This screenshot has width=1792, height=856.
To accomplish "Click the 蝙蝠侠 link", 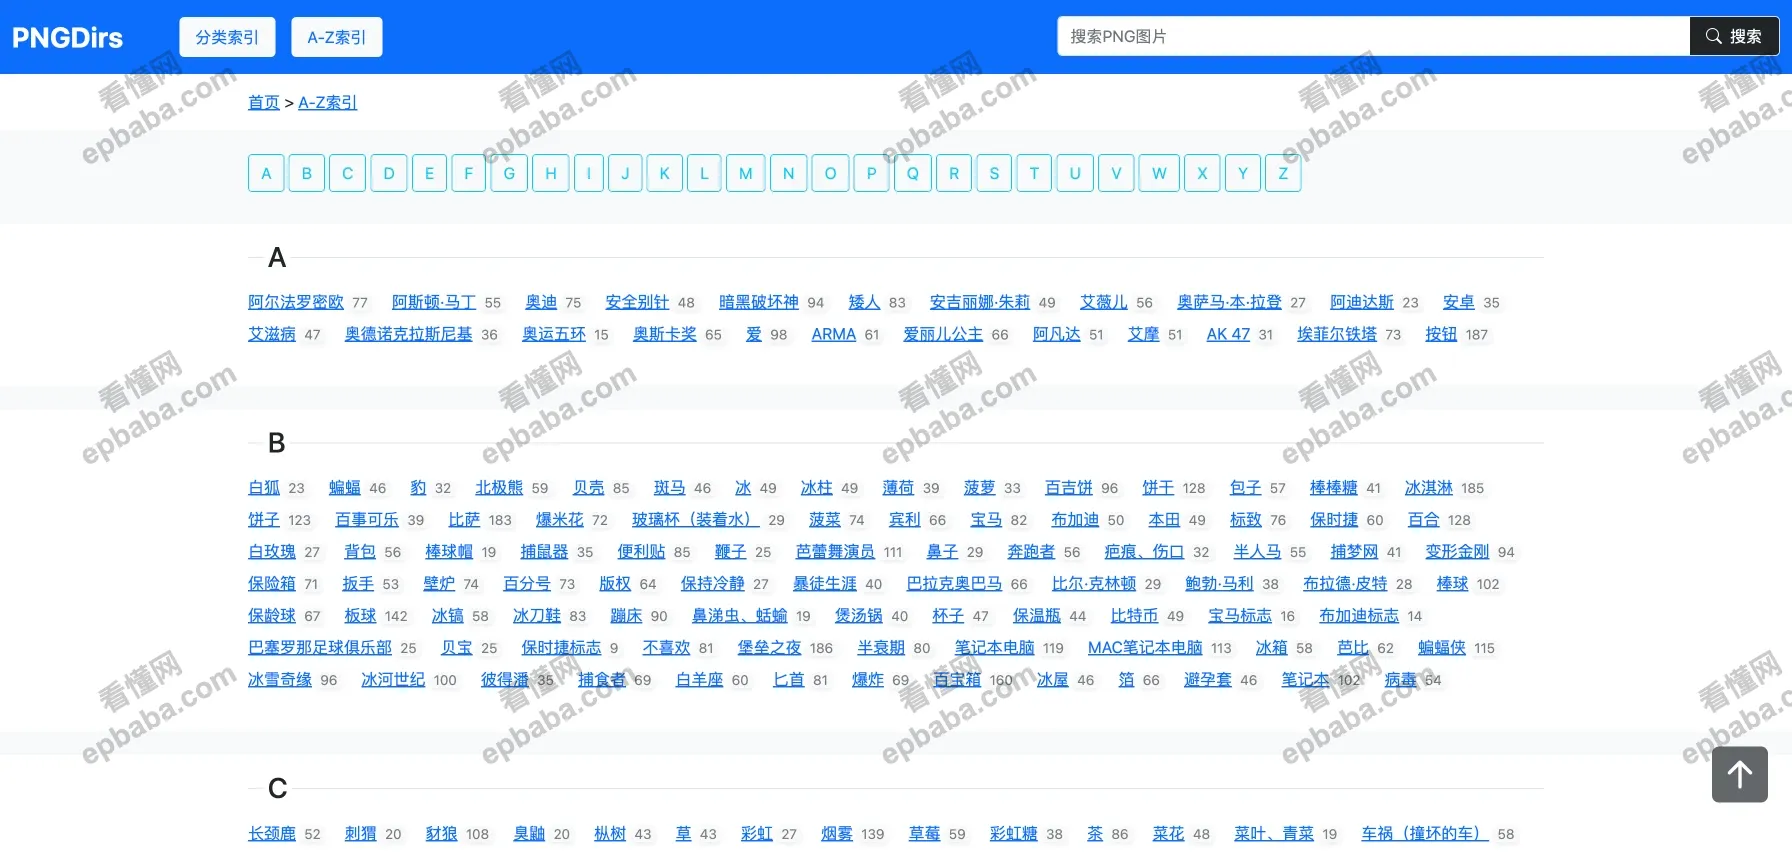I will pyautogui.click(x=1442, y=648).
